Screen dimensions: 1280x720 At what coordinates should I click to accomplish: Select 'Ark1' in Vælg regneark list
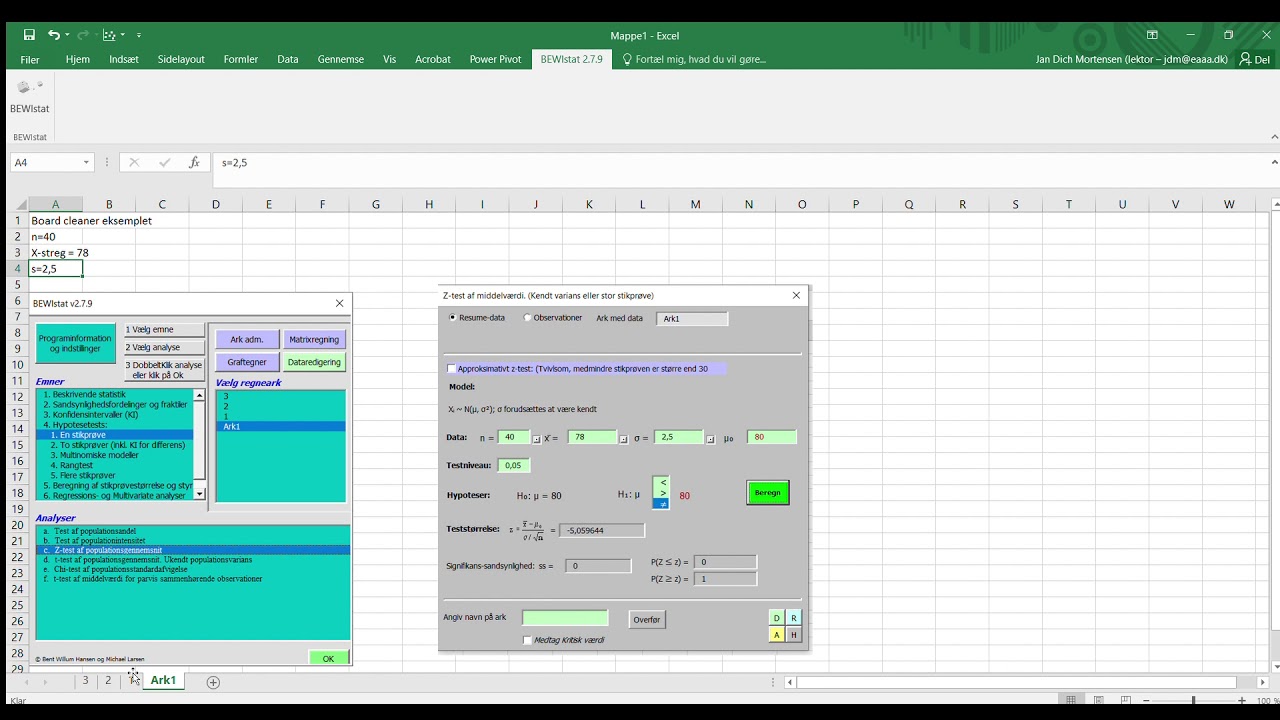tap(281, 427)
